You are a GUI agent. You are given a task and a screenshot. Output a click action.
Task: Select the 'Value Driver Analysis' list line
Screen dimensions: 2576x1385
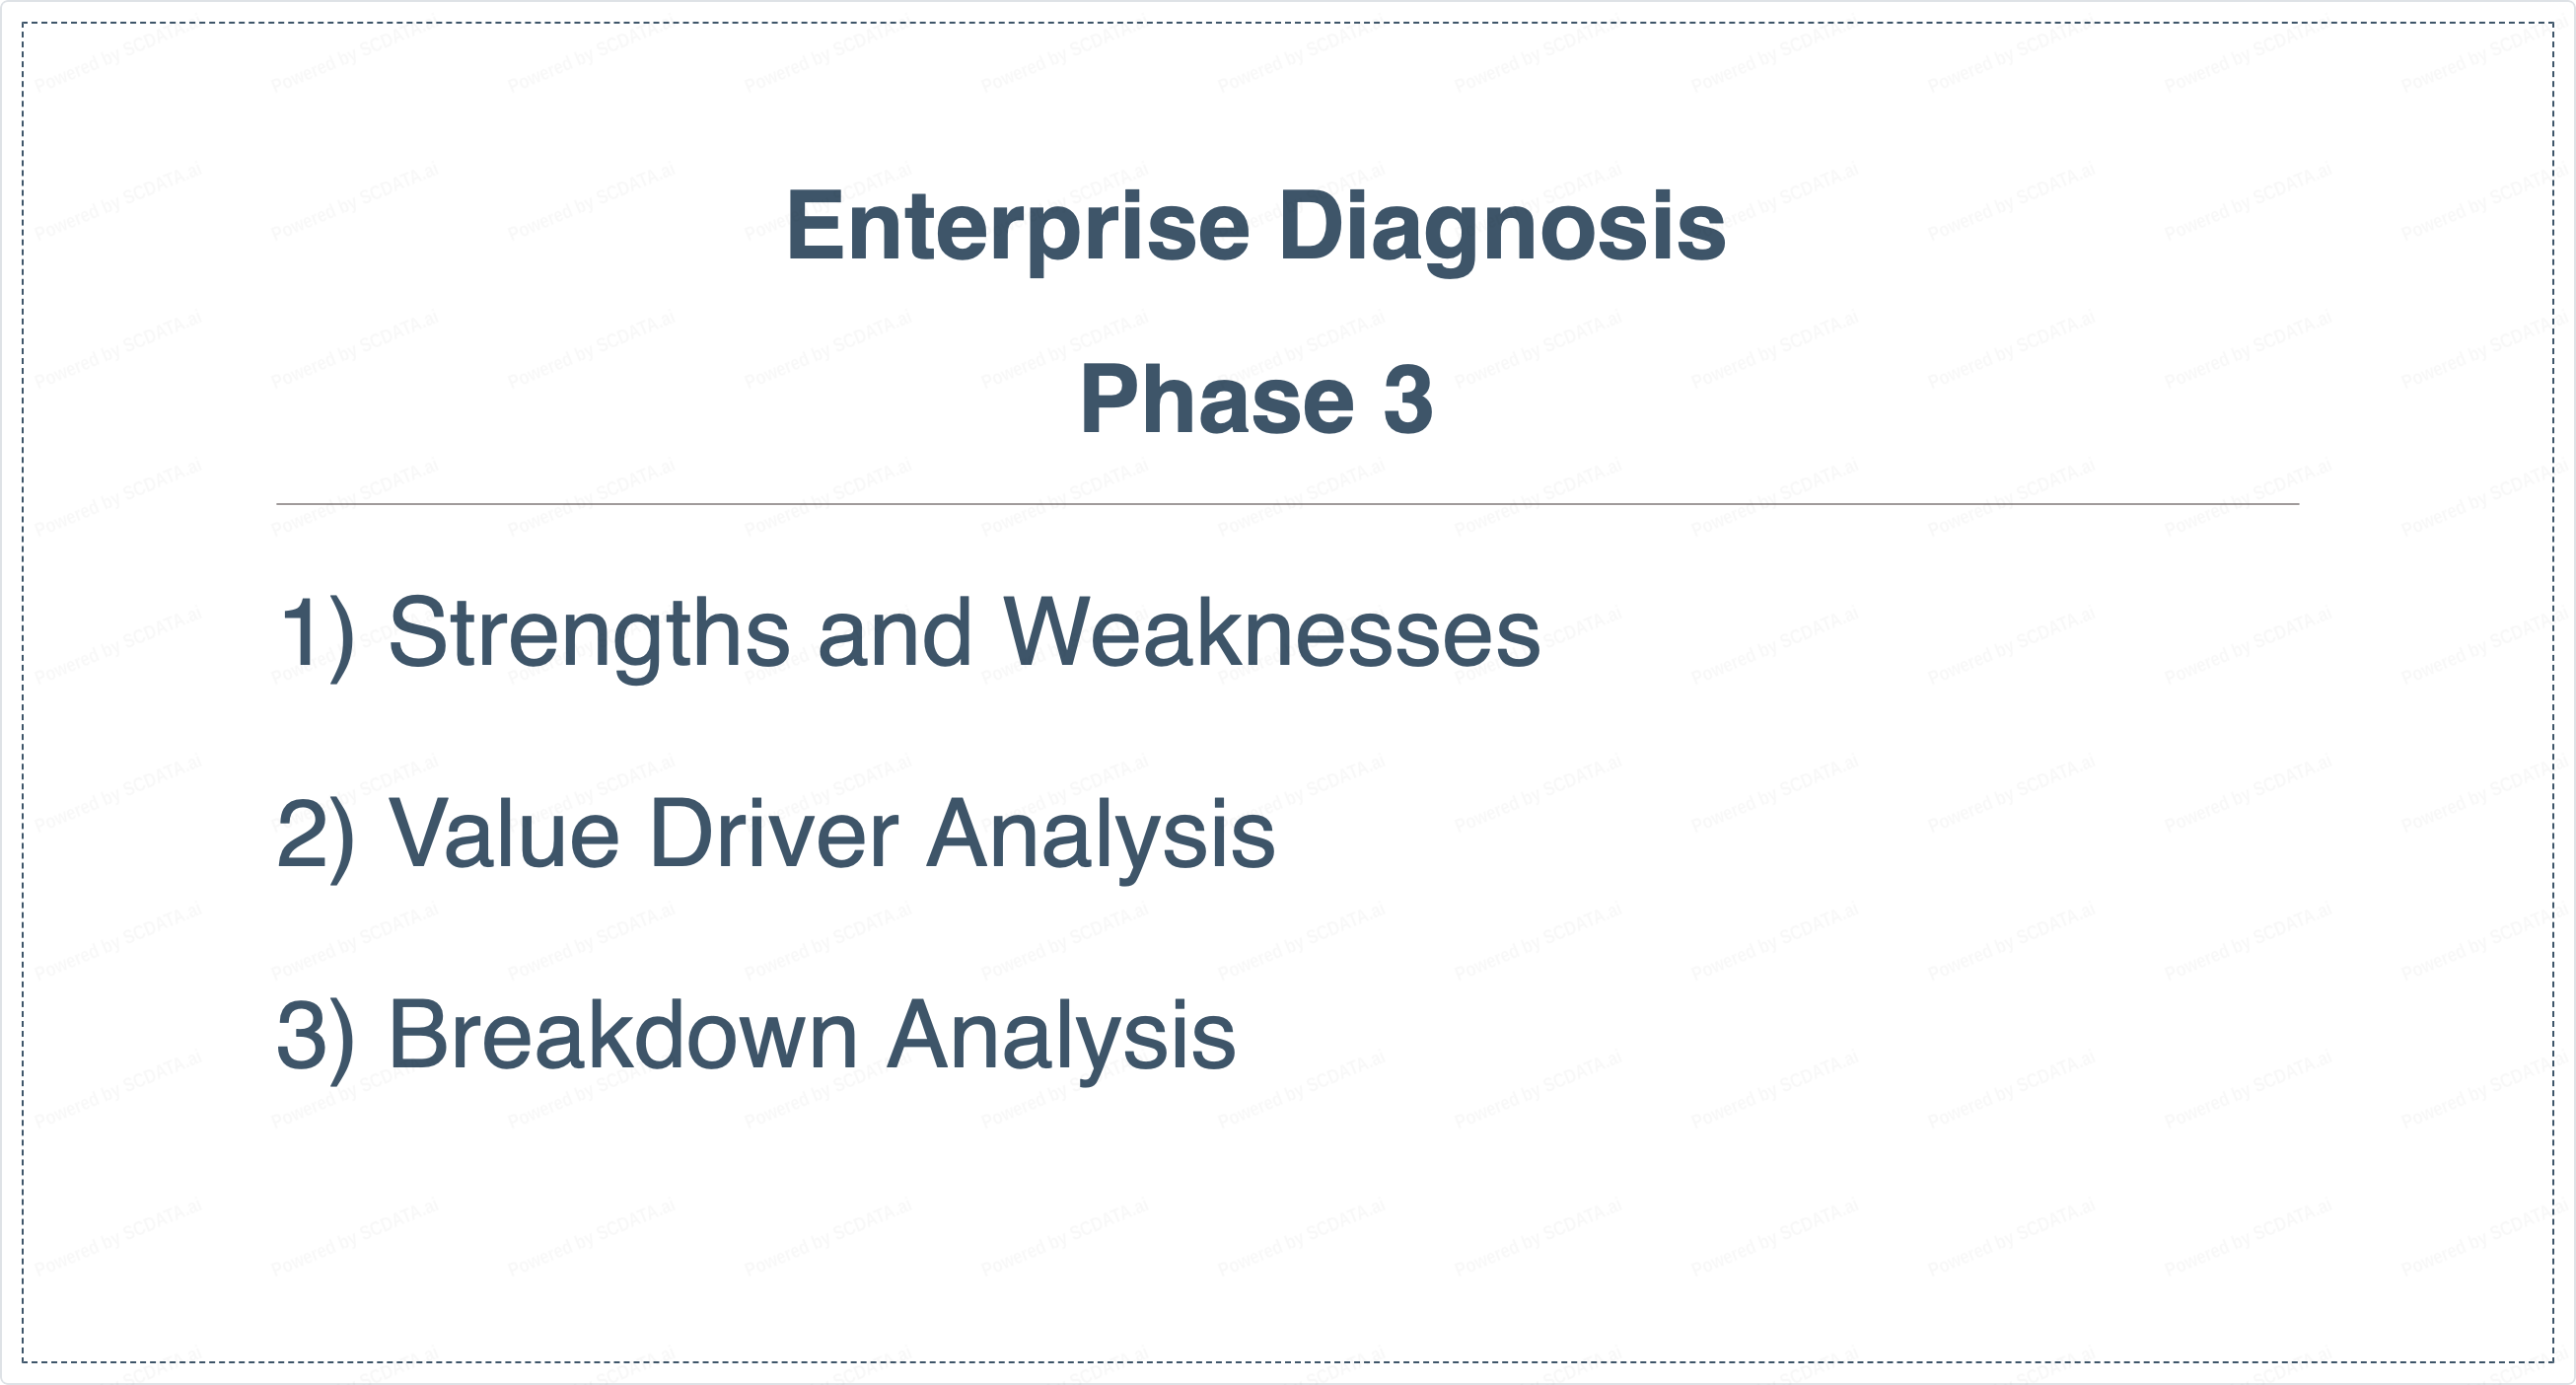[x=776, y=834]
